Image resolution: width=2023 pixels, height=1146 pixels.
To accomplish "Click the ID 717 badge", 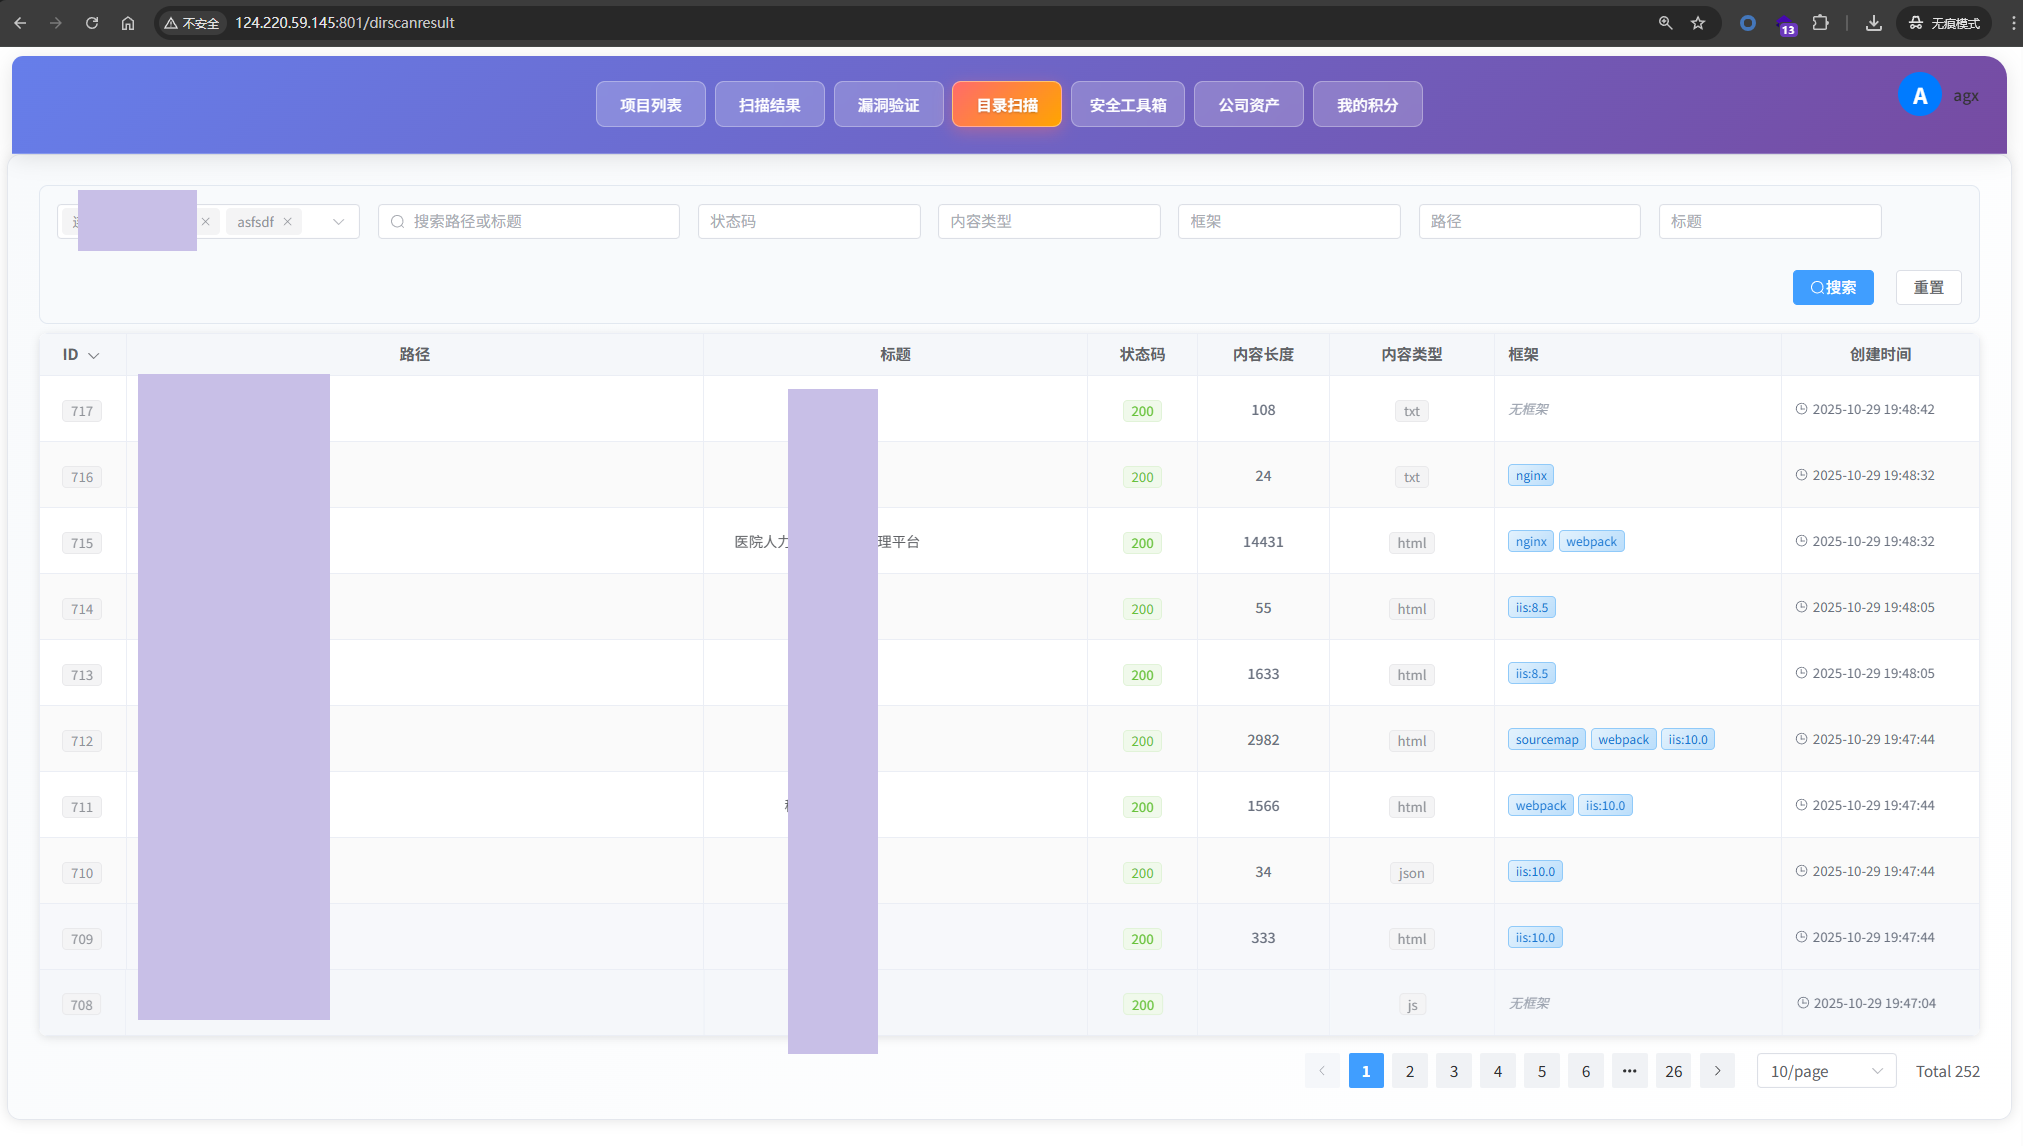I will click(x=82, y=411).
